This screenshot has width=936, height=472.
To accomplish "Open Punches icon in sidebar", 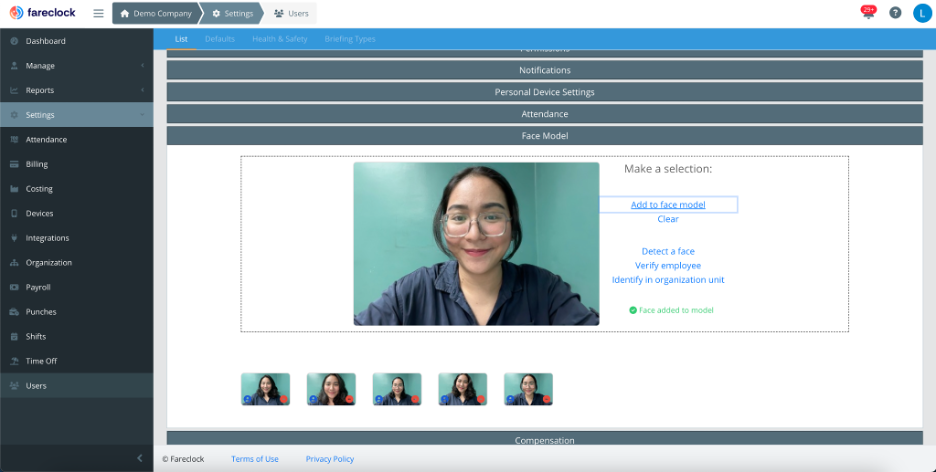I will pos(14,311).
